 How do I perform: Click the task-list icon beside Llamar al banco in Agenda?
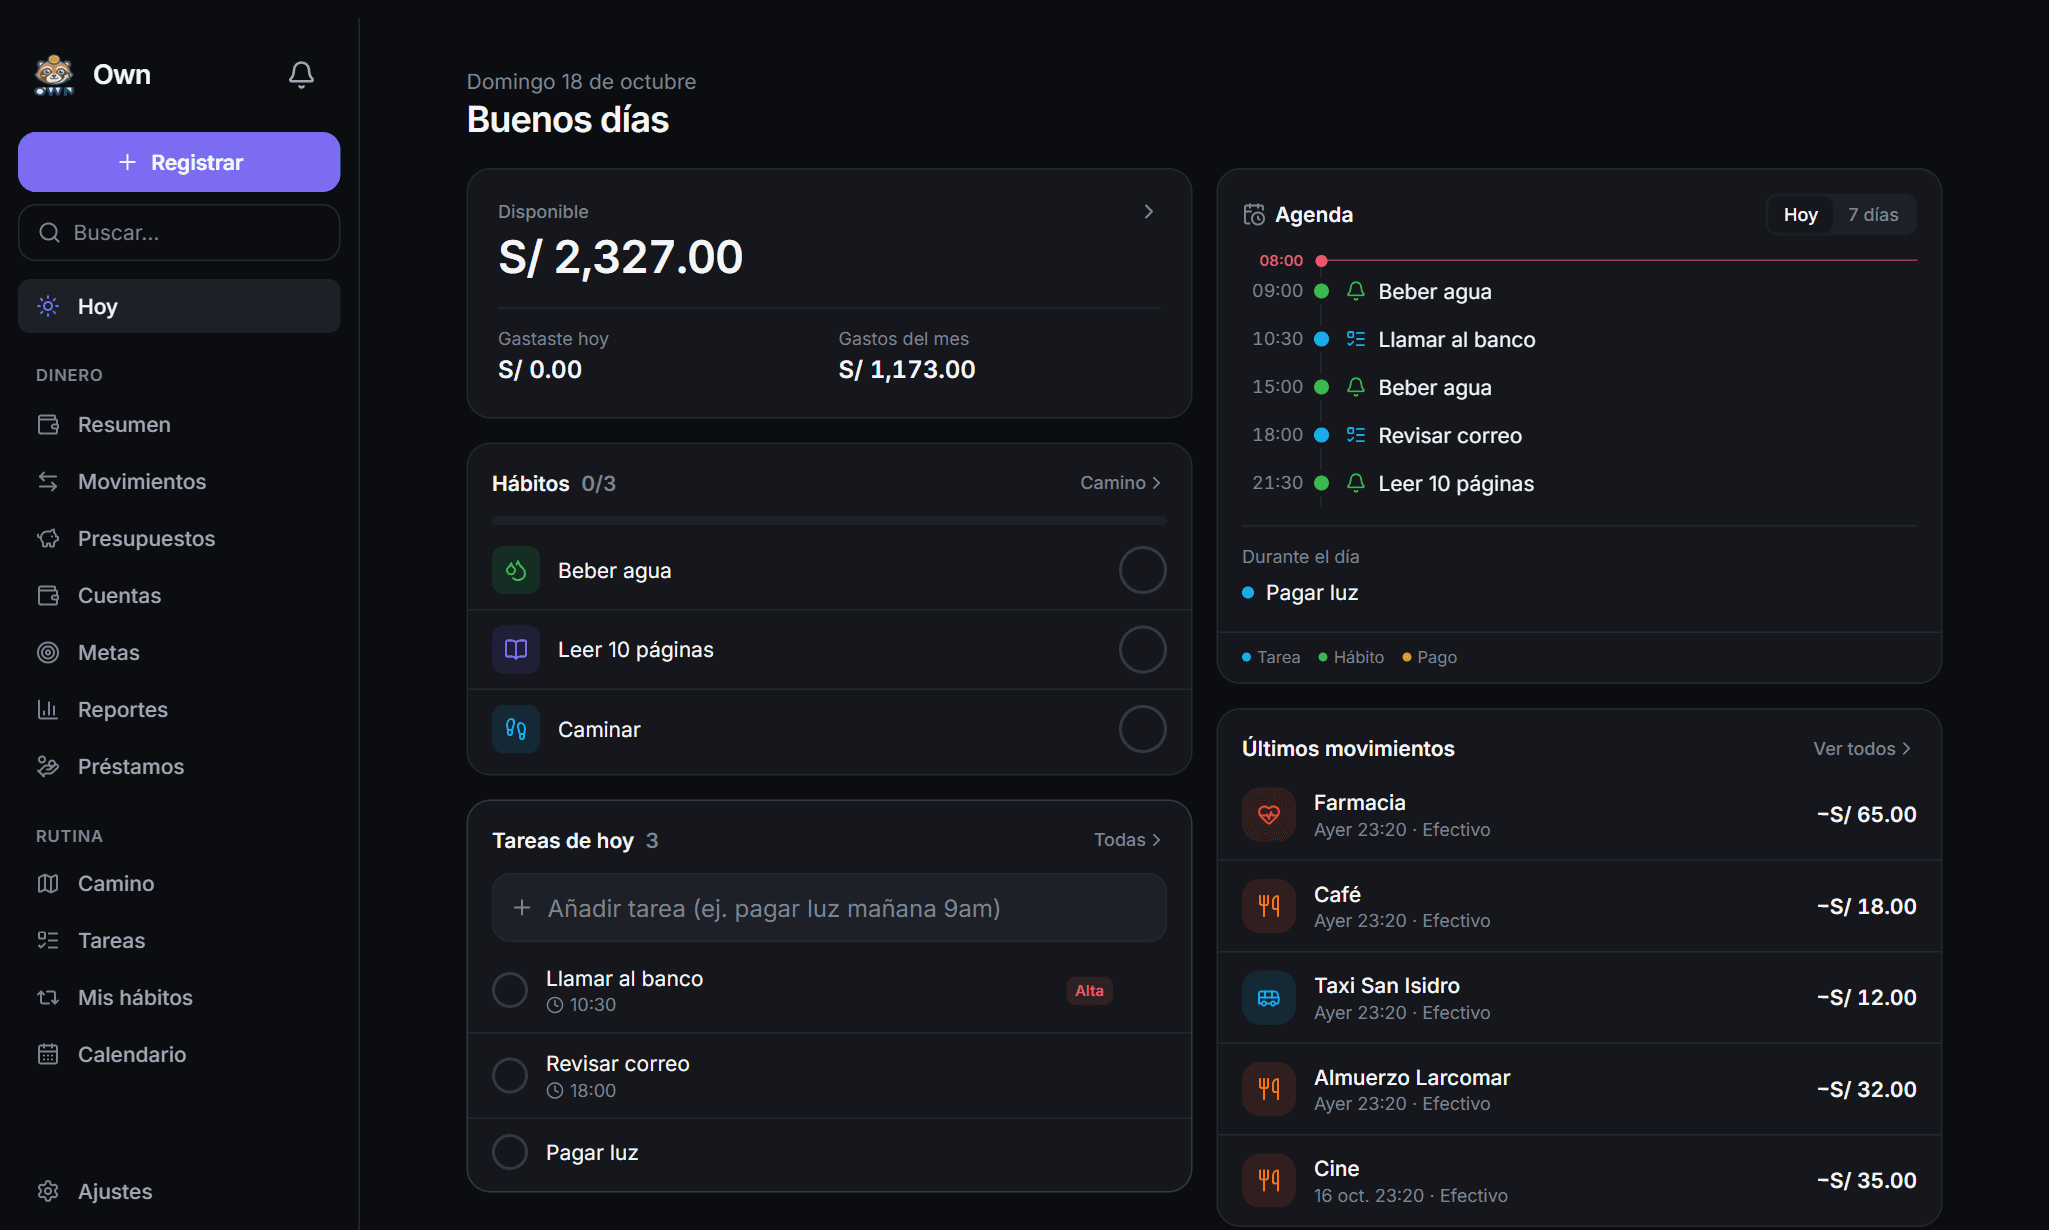[x=1356, y=339]
